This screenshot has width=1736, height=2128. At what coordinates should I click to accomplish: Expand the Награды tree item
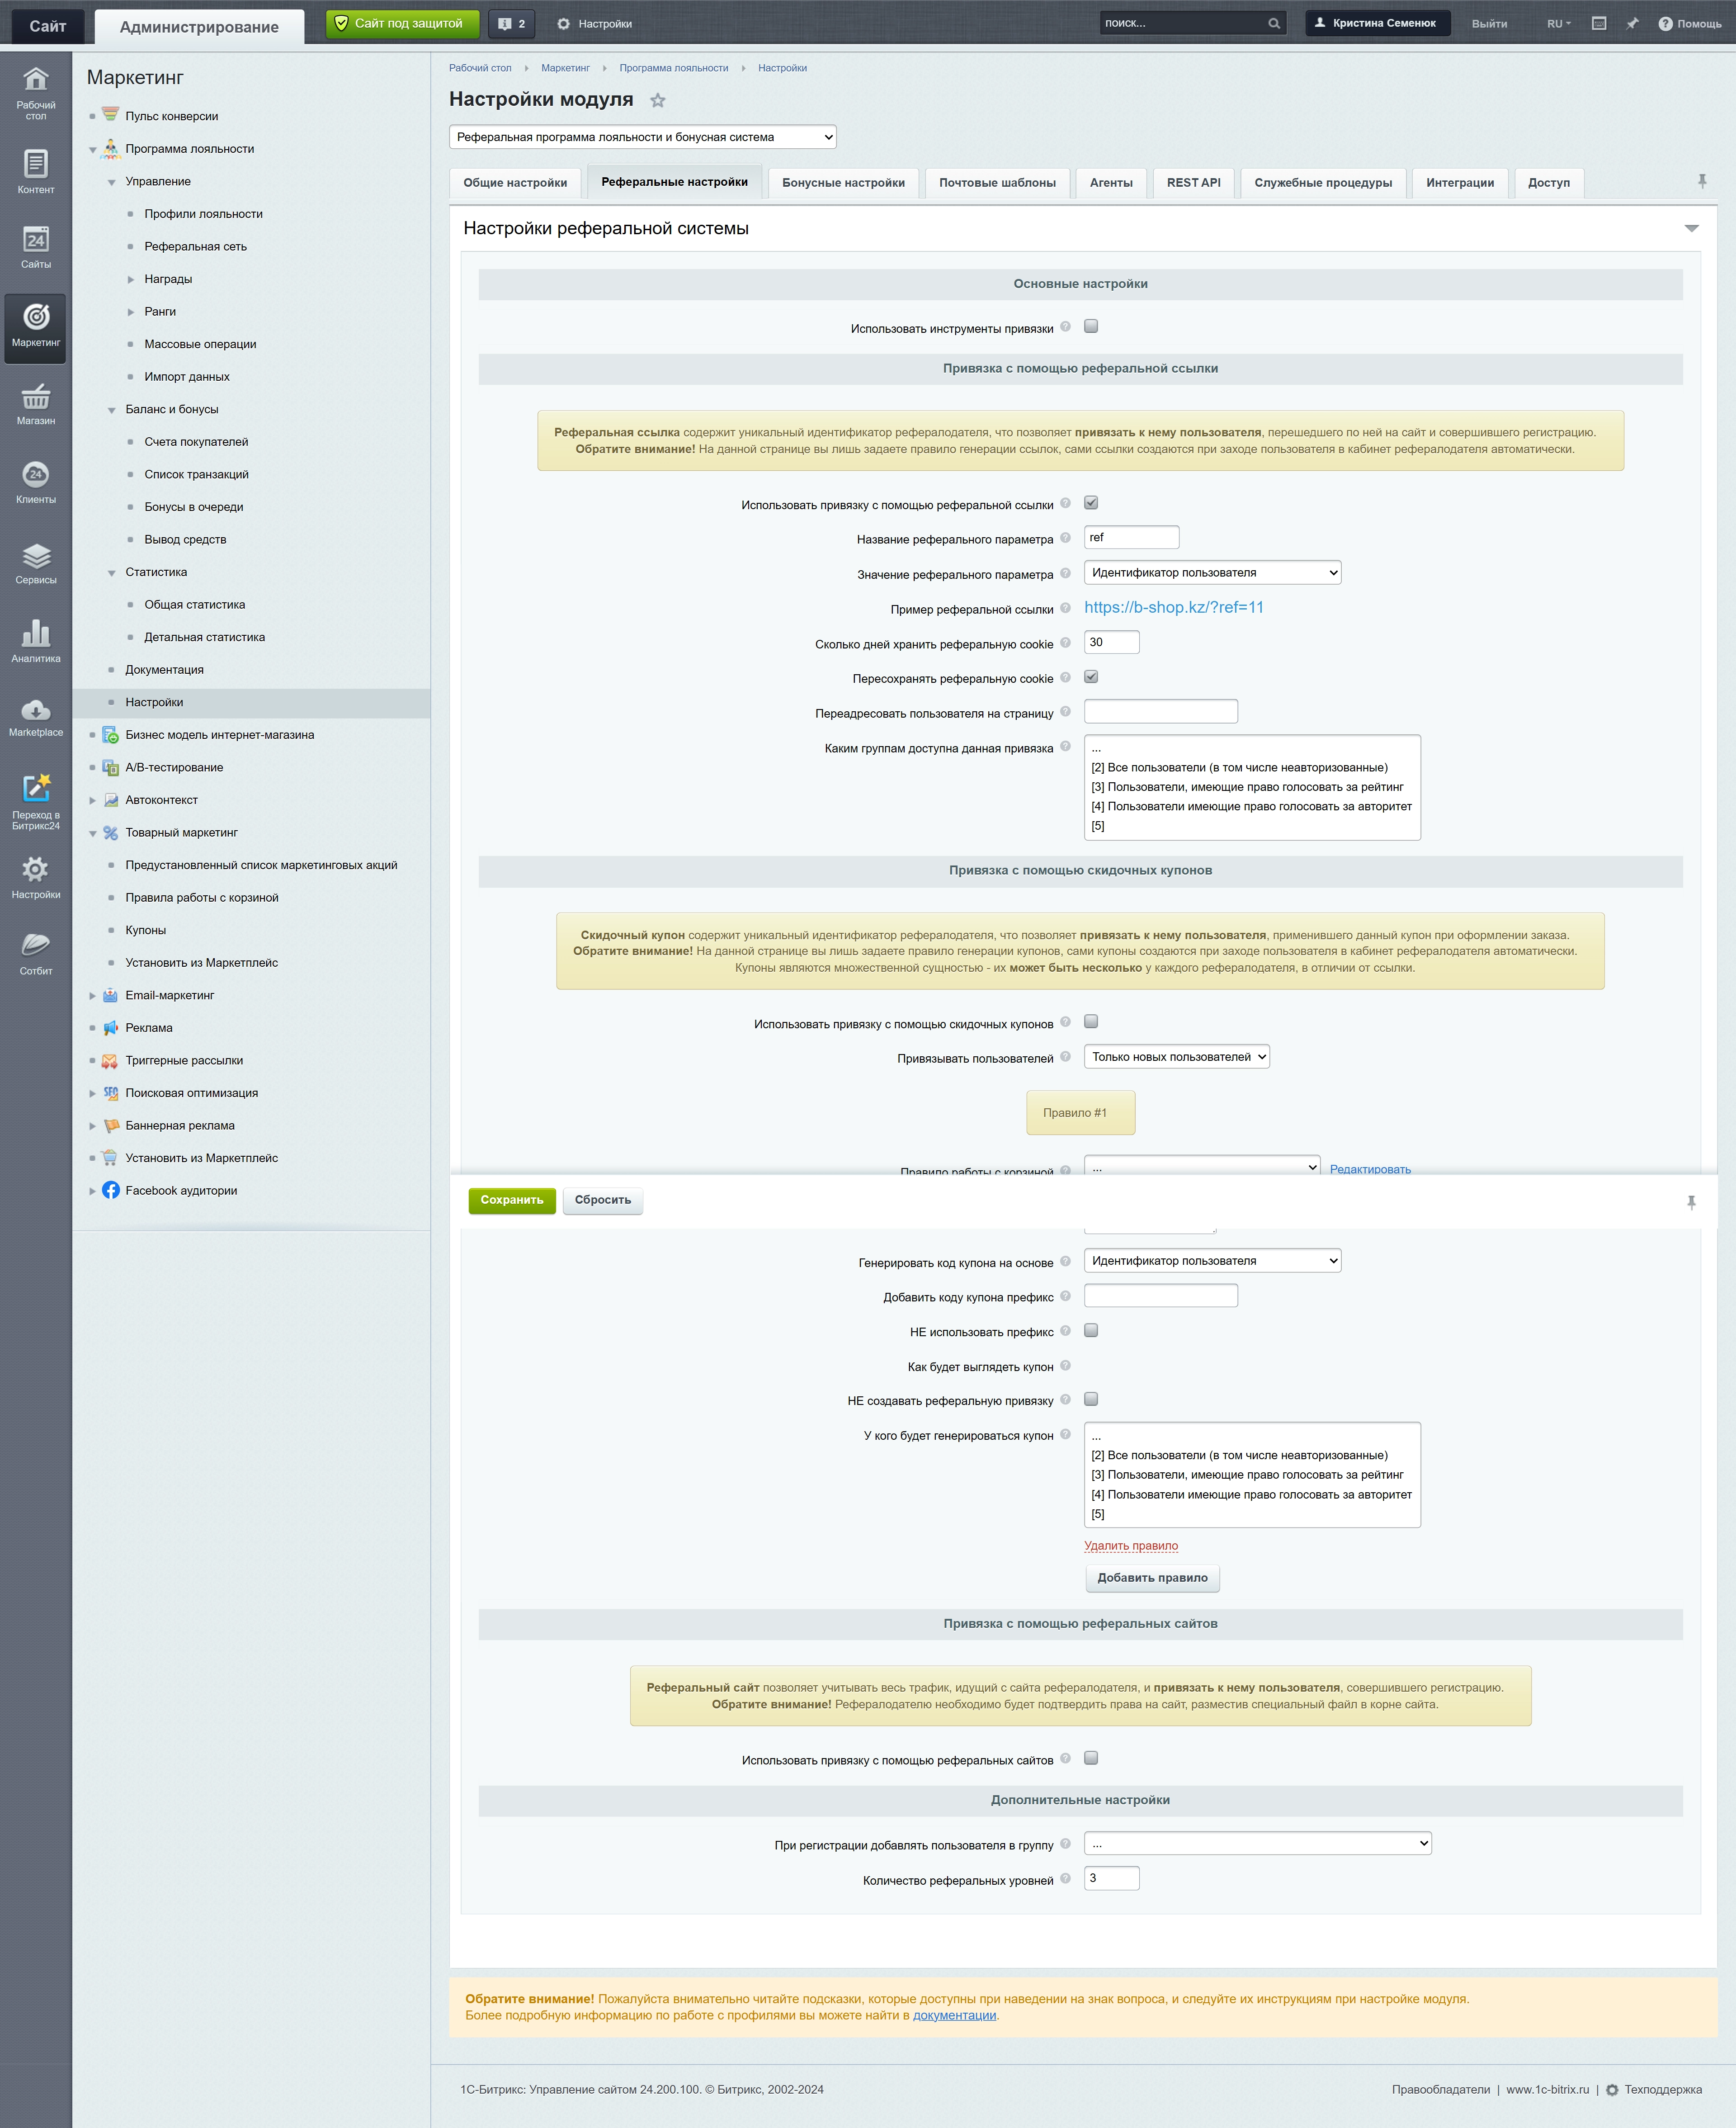[131, 279]
